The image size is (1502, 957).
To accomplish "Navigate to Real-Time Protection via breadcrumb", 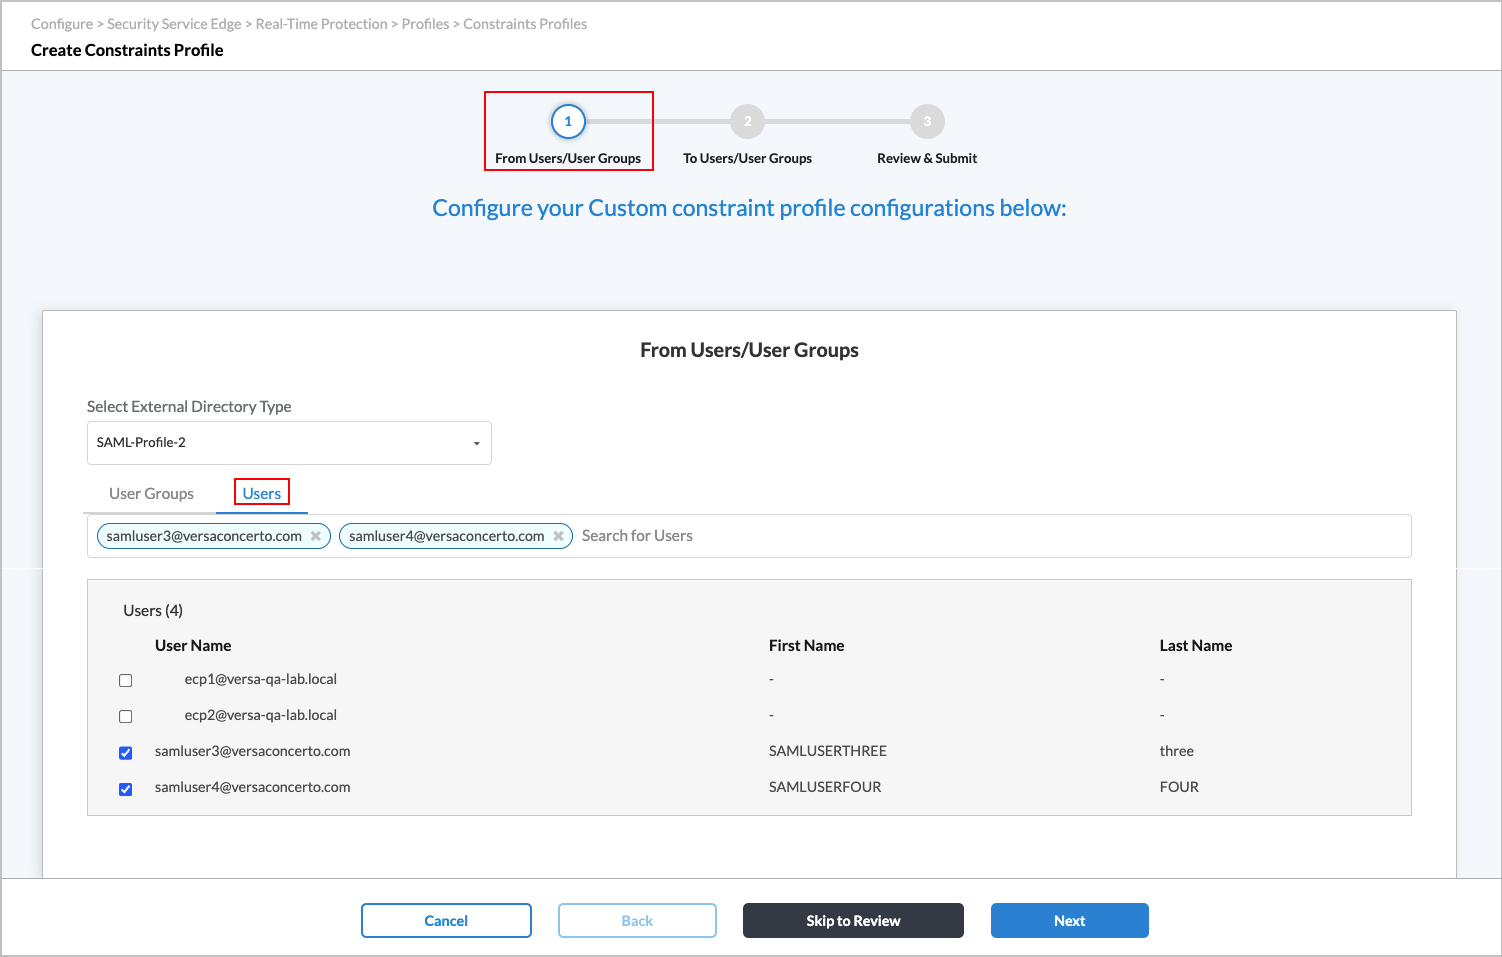I will coord(321,23).
